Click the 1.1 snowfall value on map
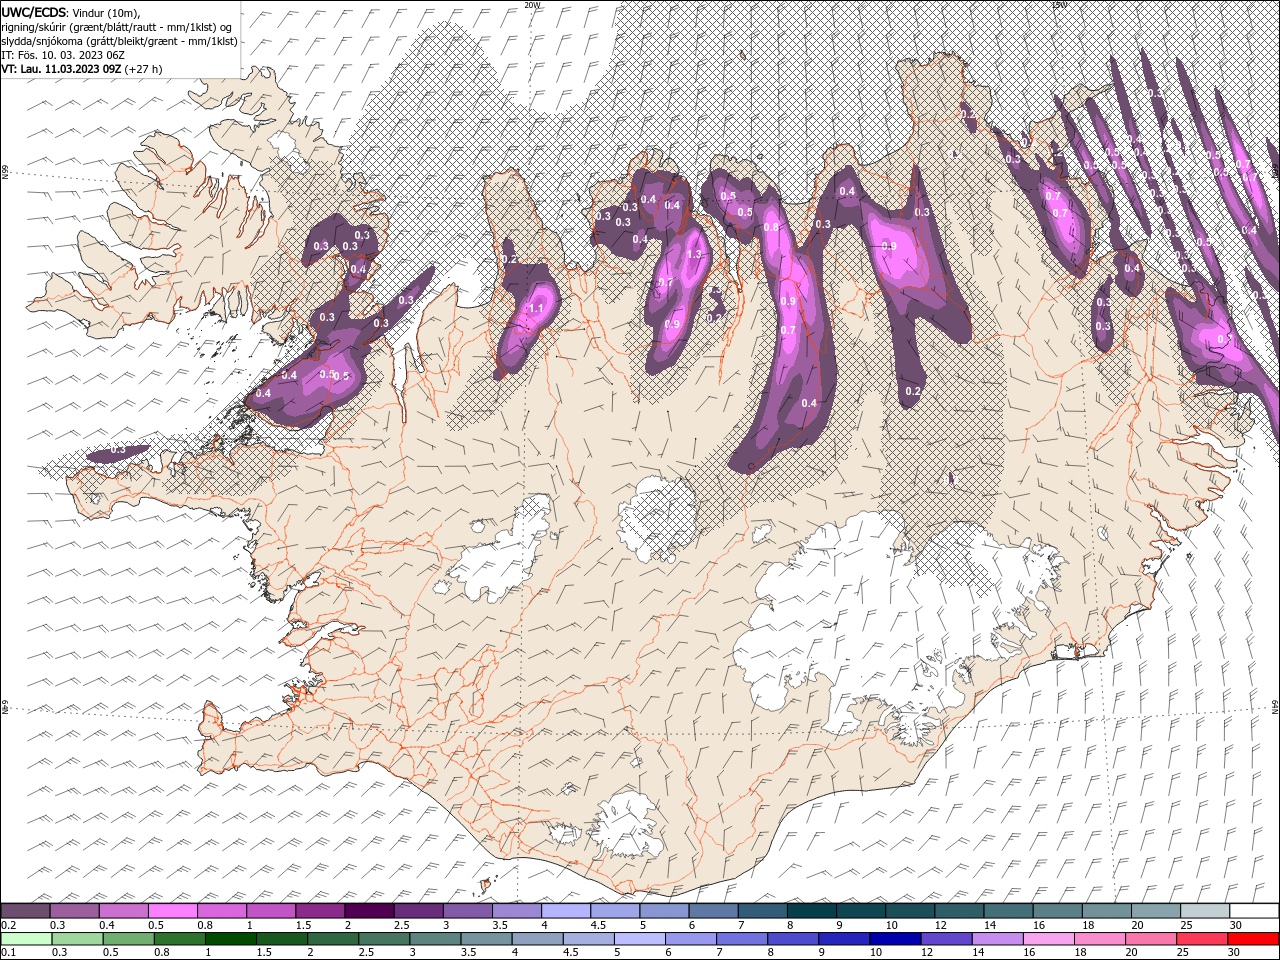The height and width of the screenshot is (960, 1280). coord(535,309)
